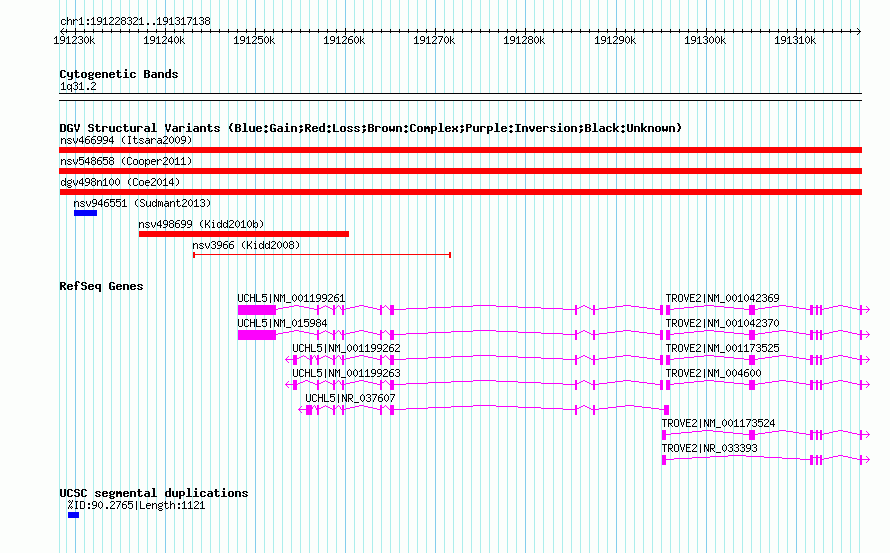890x553 pixels.
Task: Open the DGV Structural Variants track title
Action: coord(370,128)
